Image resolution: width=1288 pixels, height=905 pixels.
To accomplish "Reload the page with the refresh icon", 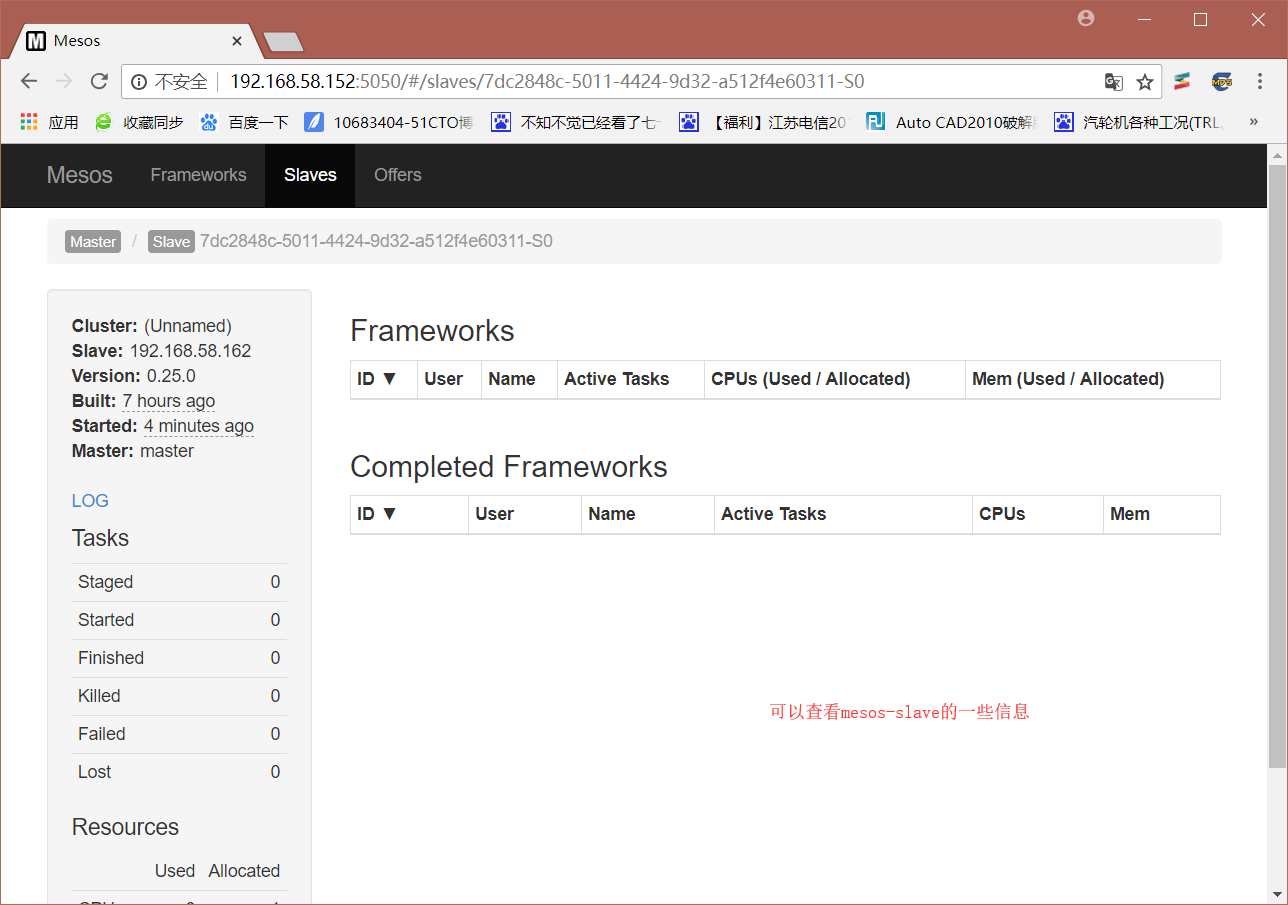I will [99, 81].
